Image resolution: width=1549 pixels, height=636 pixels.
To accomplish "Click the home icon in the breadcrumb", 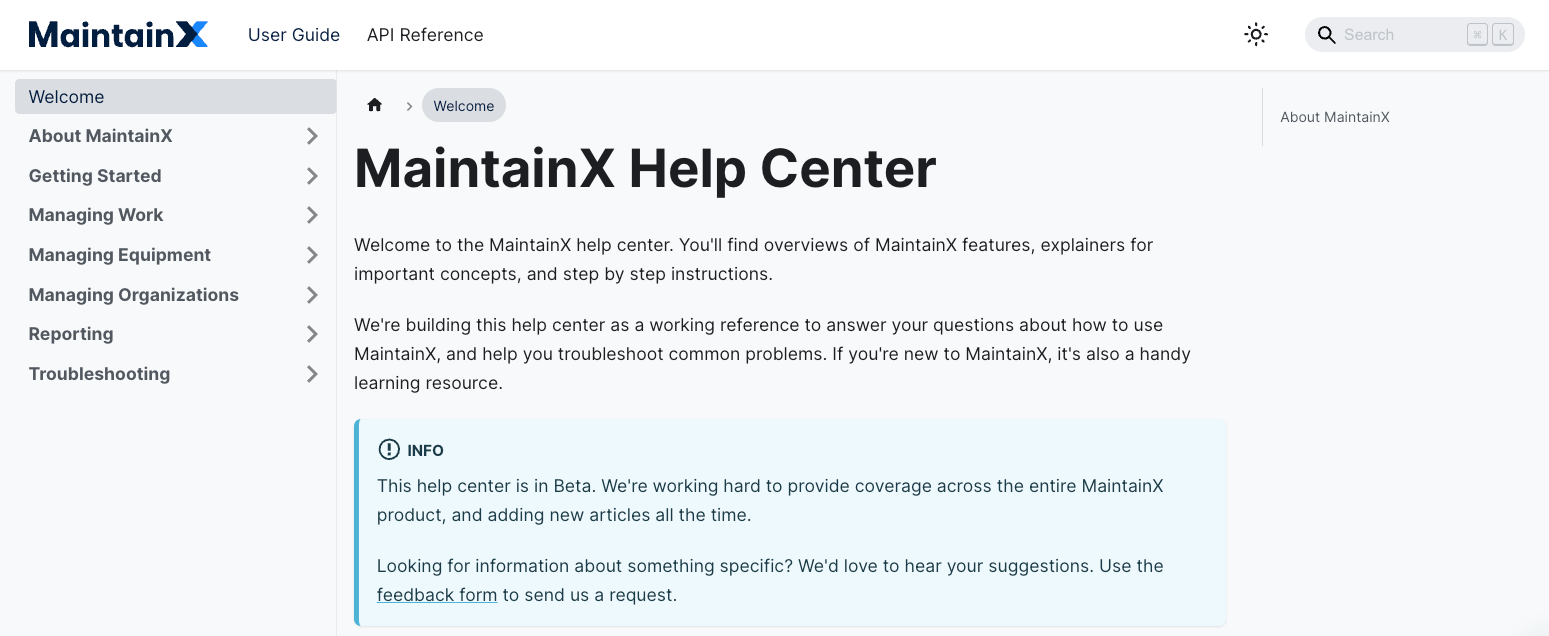I will coord(374,104).
